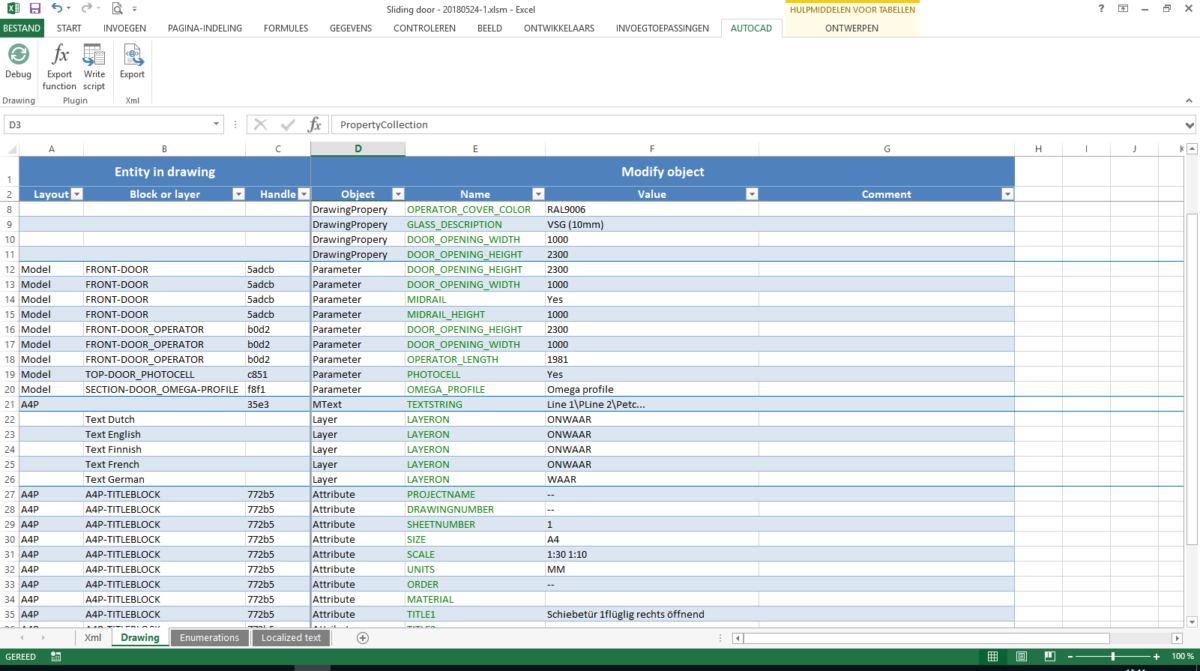Click the macro recording icon in status bar
Viewport: 1200px width, 671px height.
(58, 657)
